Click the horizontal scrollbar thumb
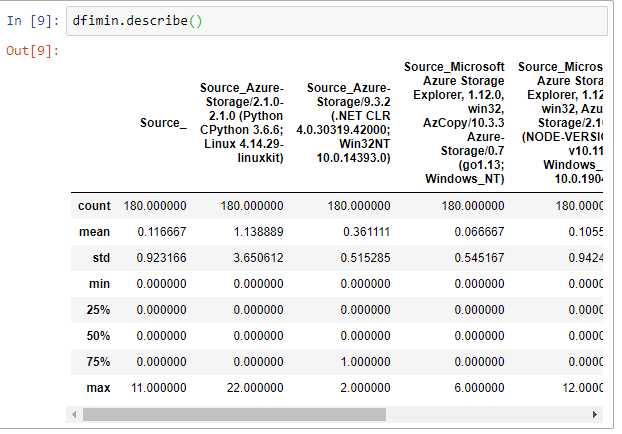This screenshot has height=434, width=622. [x=234, y=415]
